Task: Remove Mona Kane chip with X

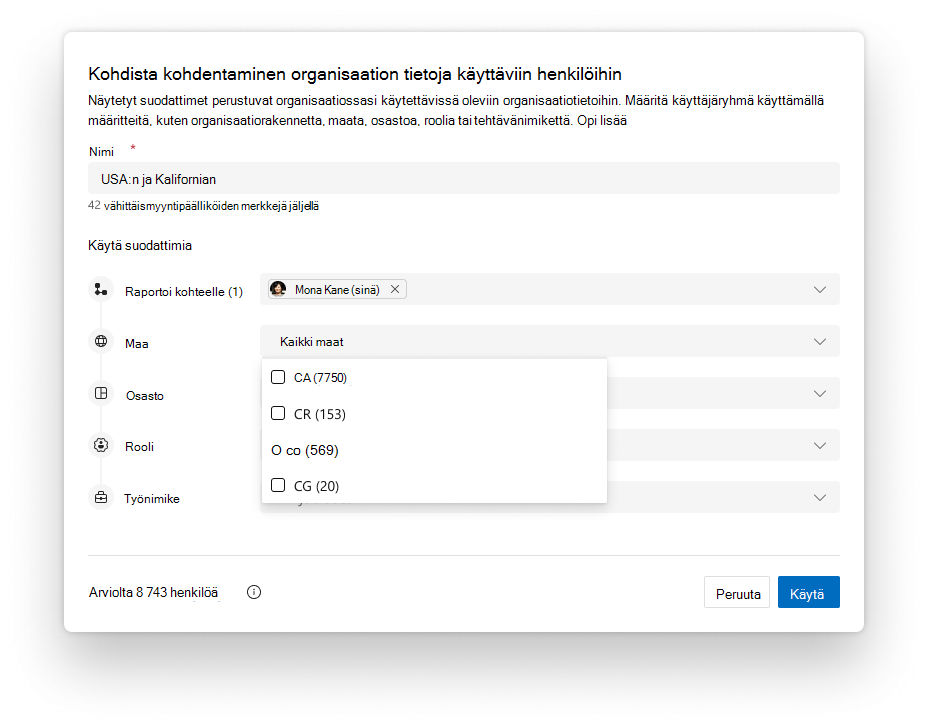Action: 395,289
